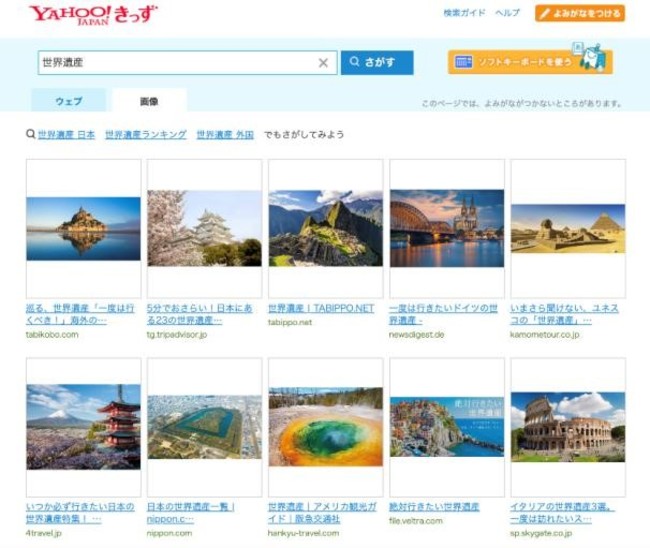Open the いまさら聞けない、ユネスコの link
The height and width of the screenshot is (548, 650).
tap(564, 314)
